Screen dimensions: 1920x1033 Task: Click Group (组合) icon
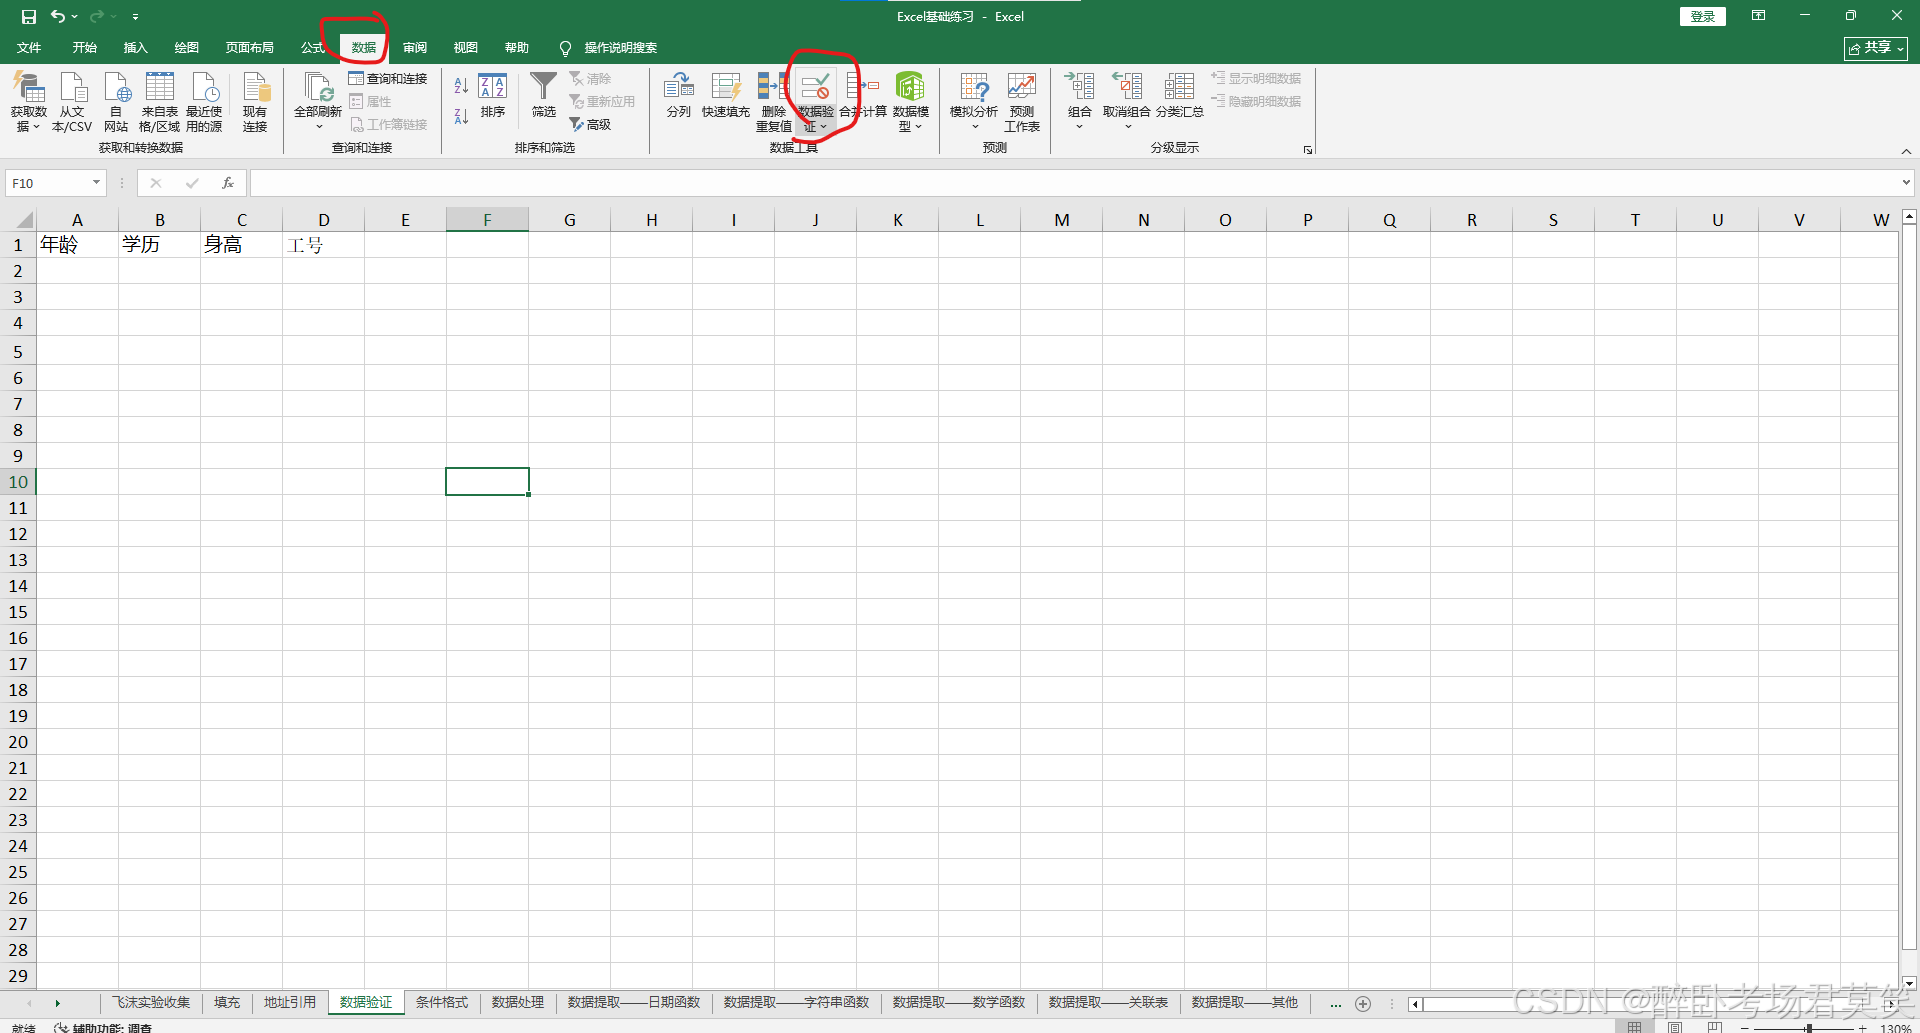(1080, 87)
